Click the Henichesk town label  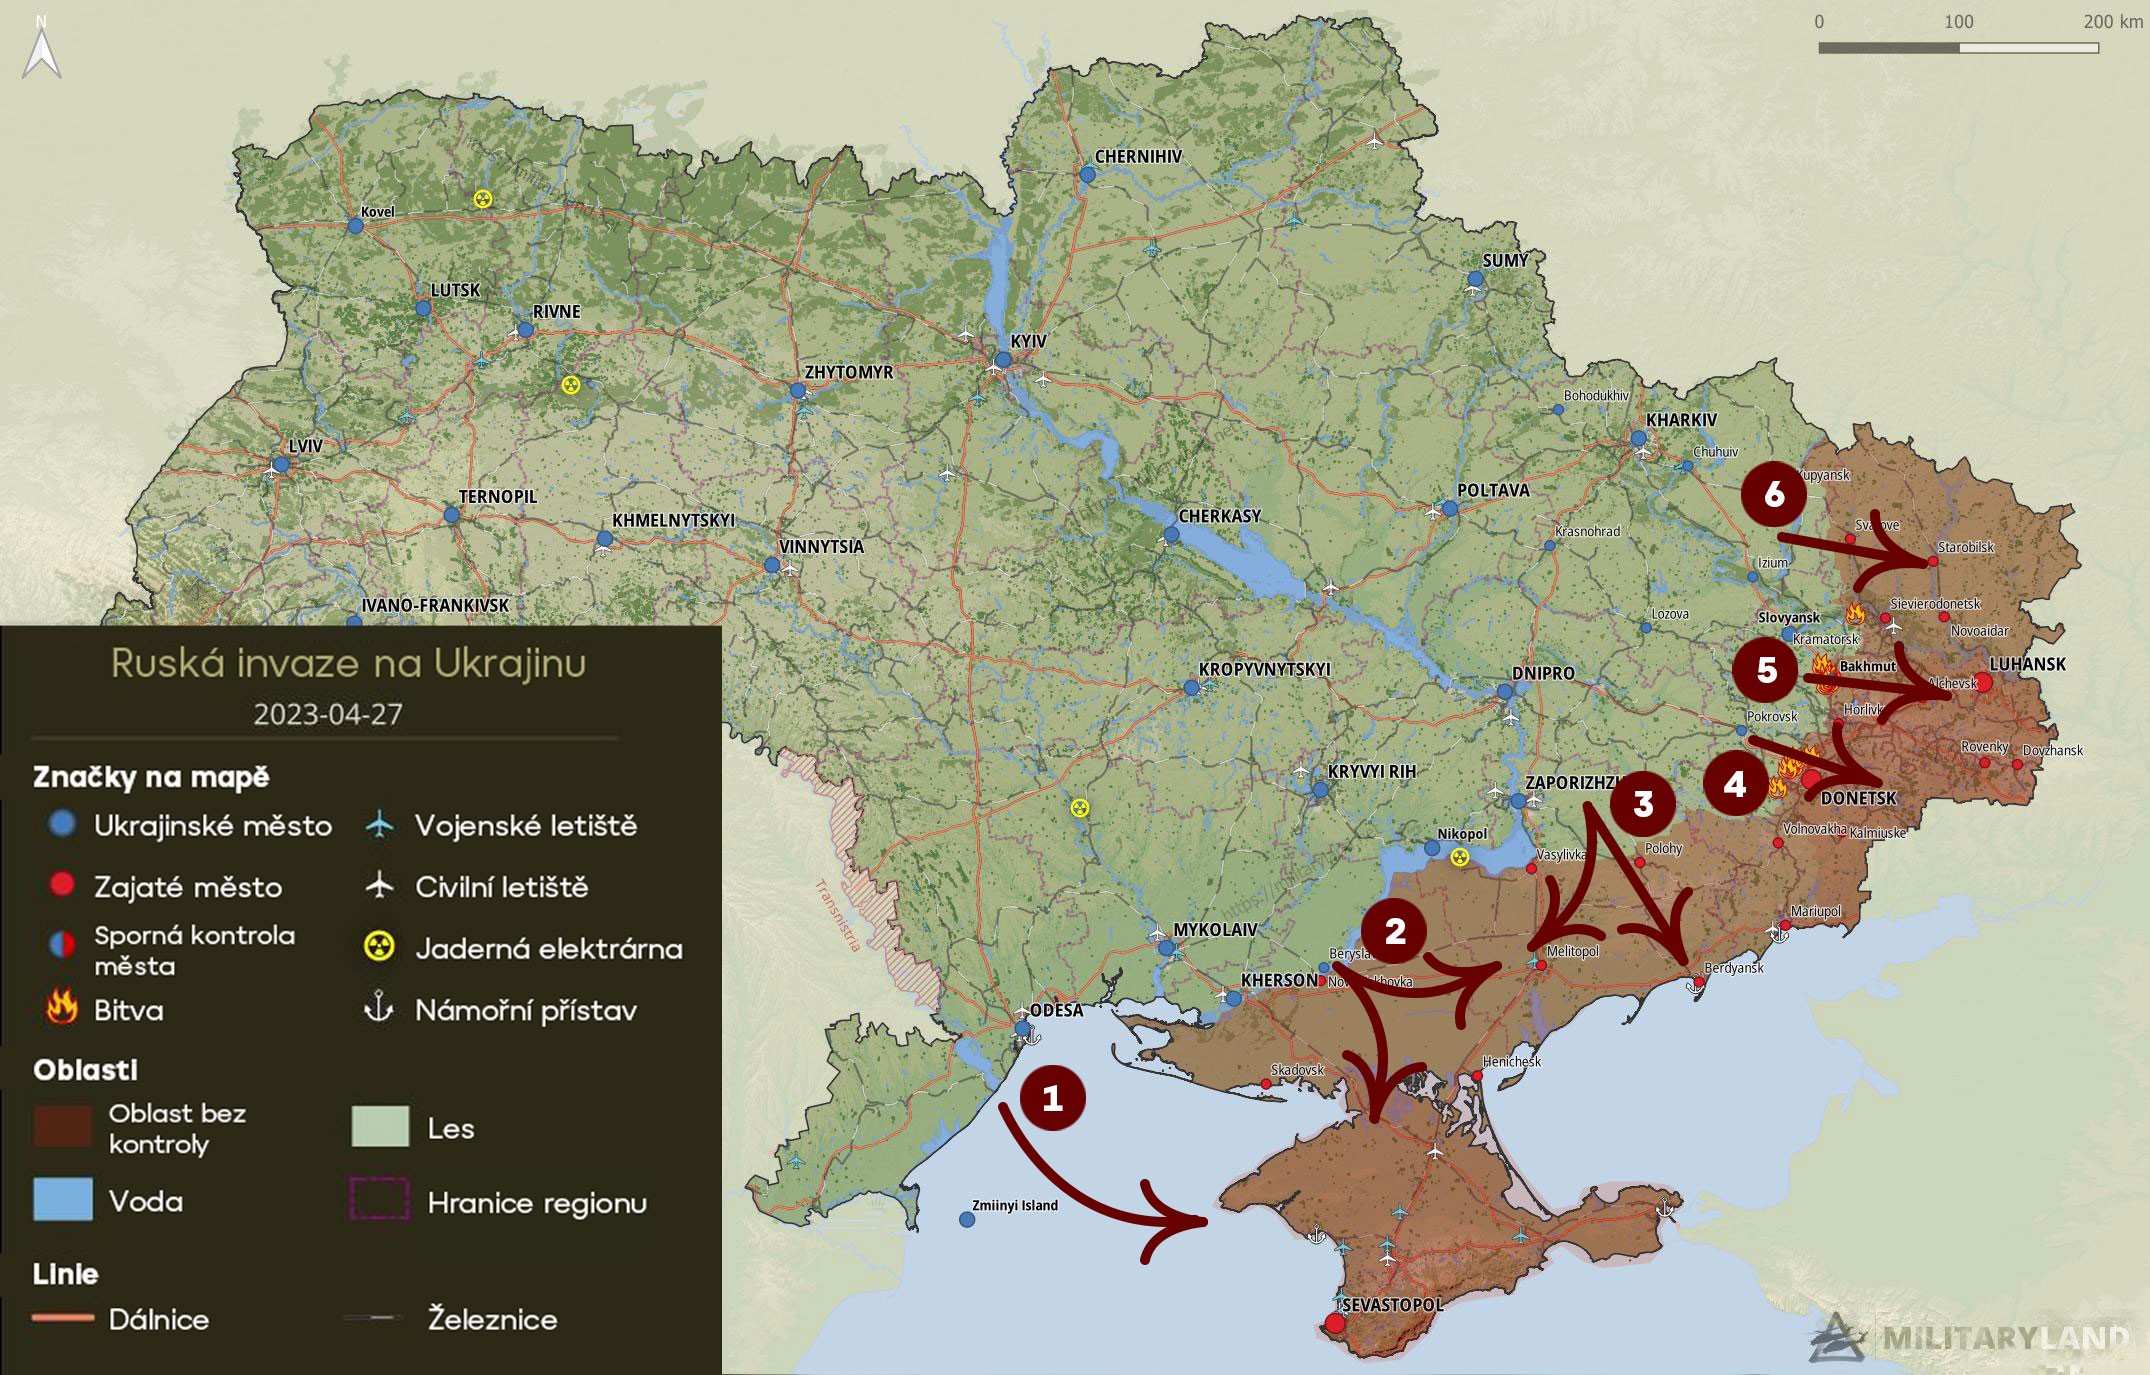click(1511, 1062)
